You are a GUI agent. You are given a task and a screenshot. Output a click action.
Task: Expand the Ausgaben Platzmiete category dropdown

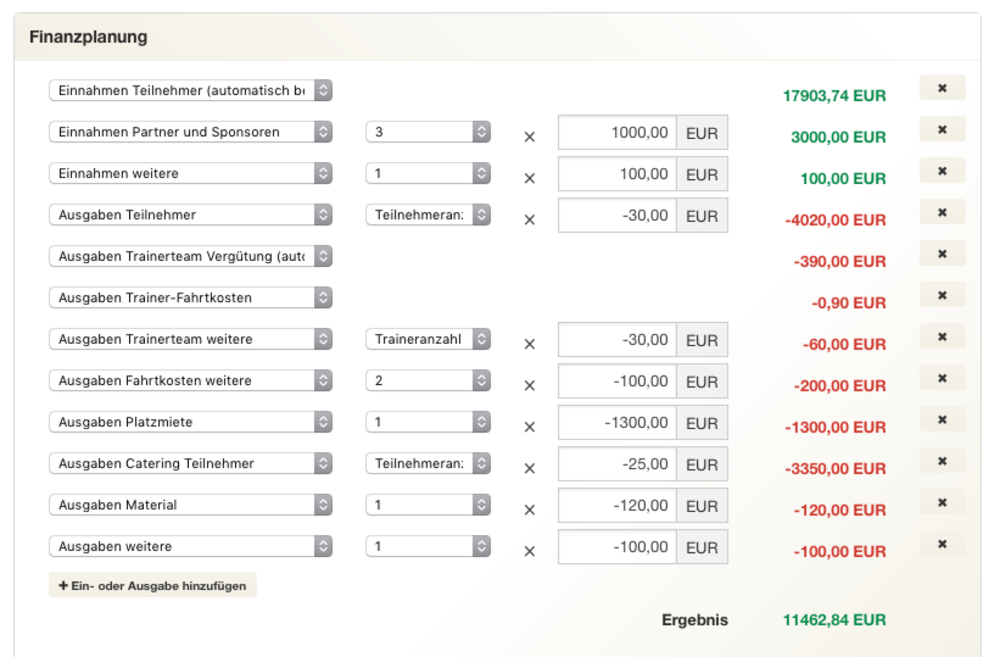point(190,422)
